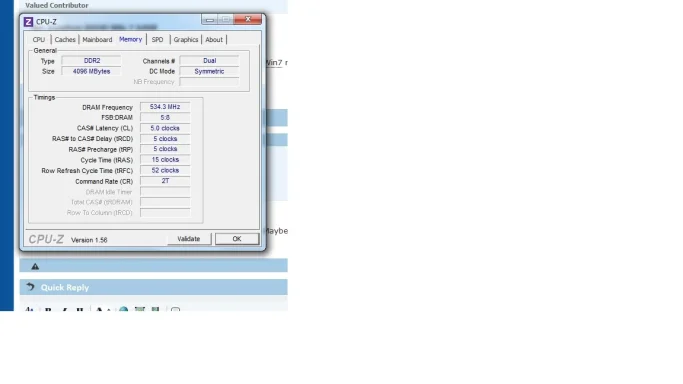Switch to the CPU tab
683x384 pixels.
[x=39, y=40]
